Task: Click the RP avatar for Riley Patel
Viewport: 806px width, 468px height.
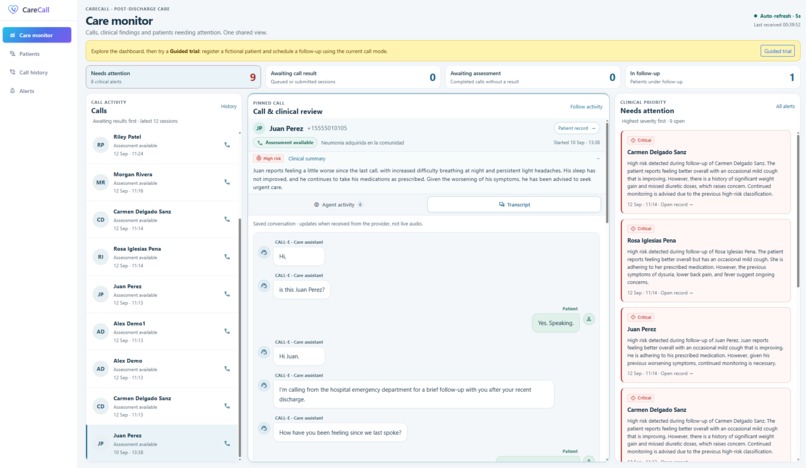Action: coord(101,145)
